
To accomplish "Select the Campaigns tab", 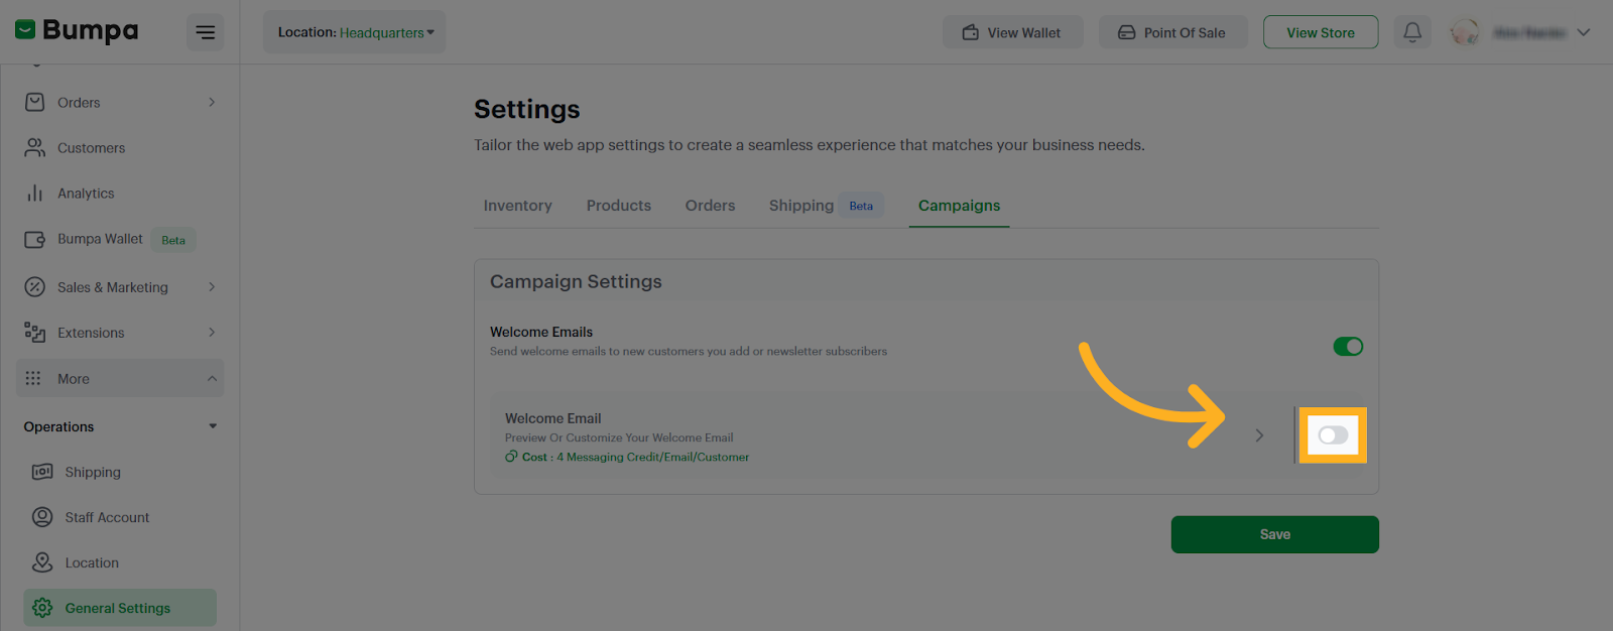I will coord(959,205).
